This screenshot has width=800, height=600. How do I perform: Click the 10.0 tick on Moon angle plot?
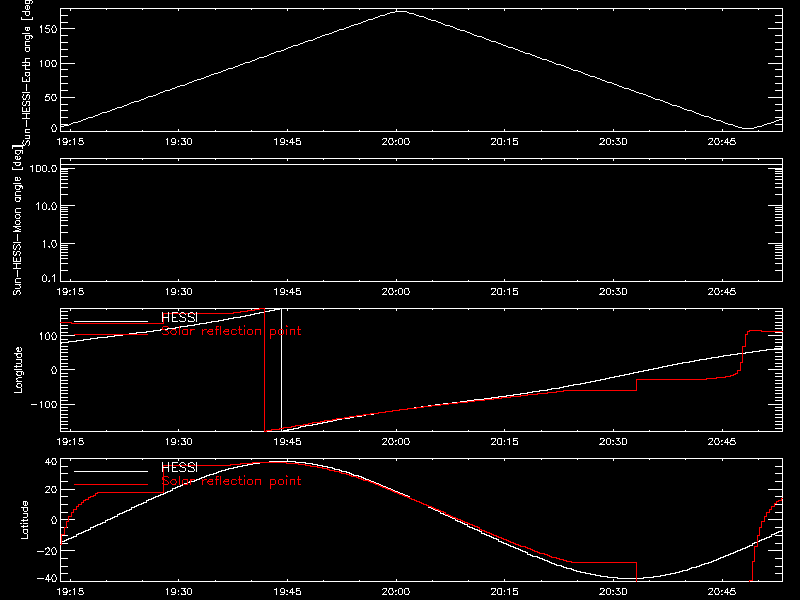pos(46,206)
